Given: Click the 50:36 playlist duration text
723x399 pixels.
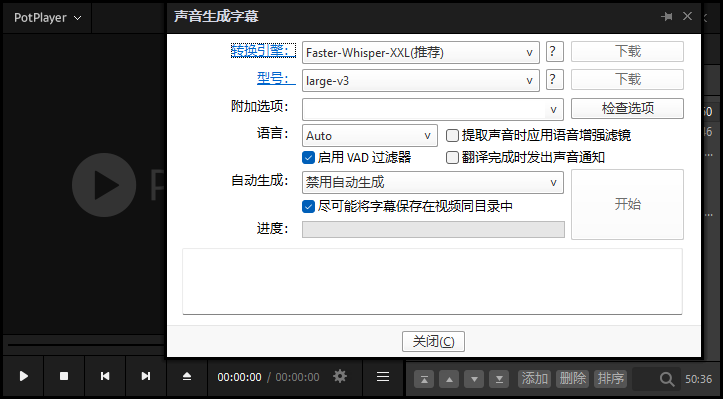Looking at the screenshot, I should [699, 379].
